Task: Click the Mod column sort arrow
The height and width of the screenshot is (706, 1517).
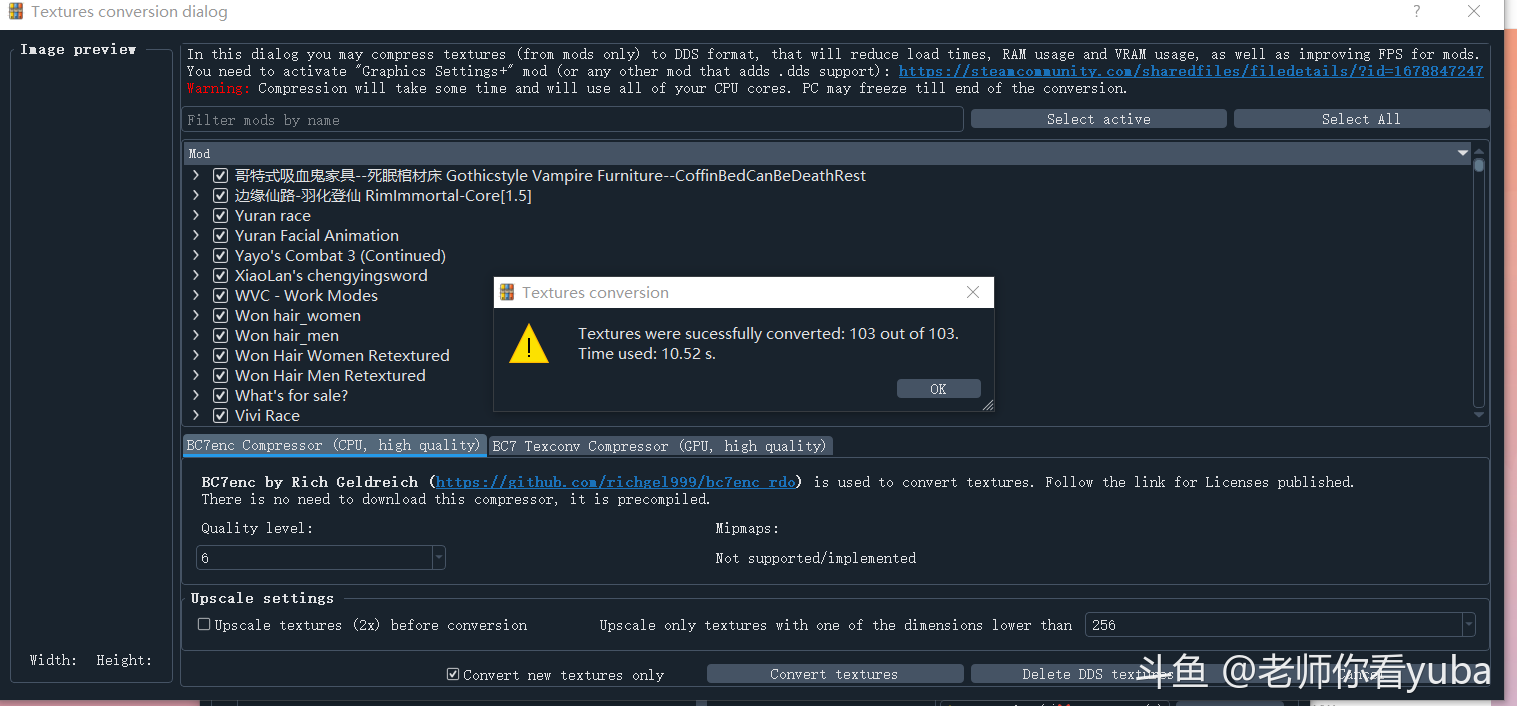Action: 1463,154
